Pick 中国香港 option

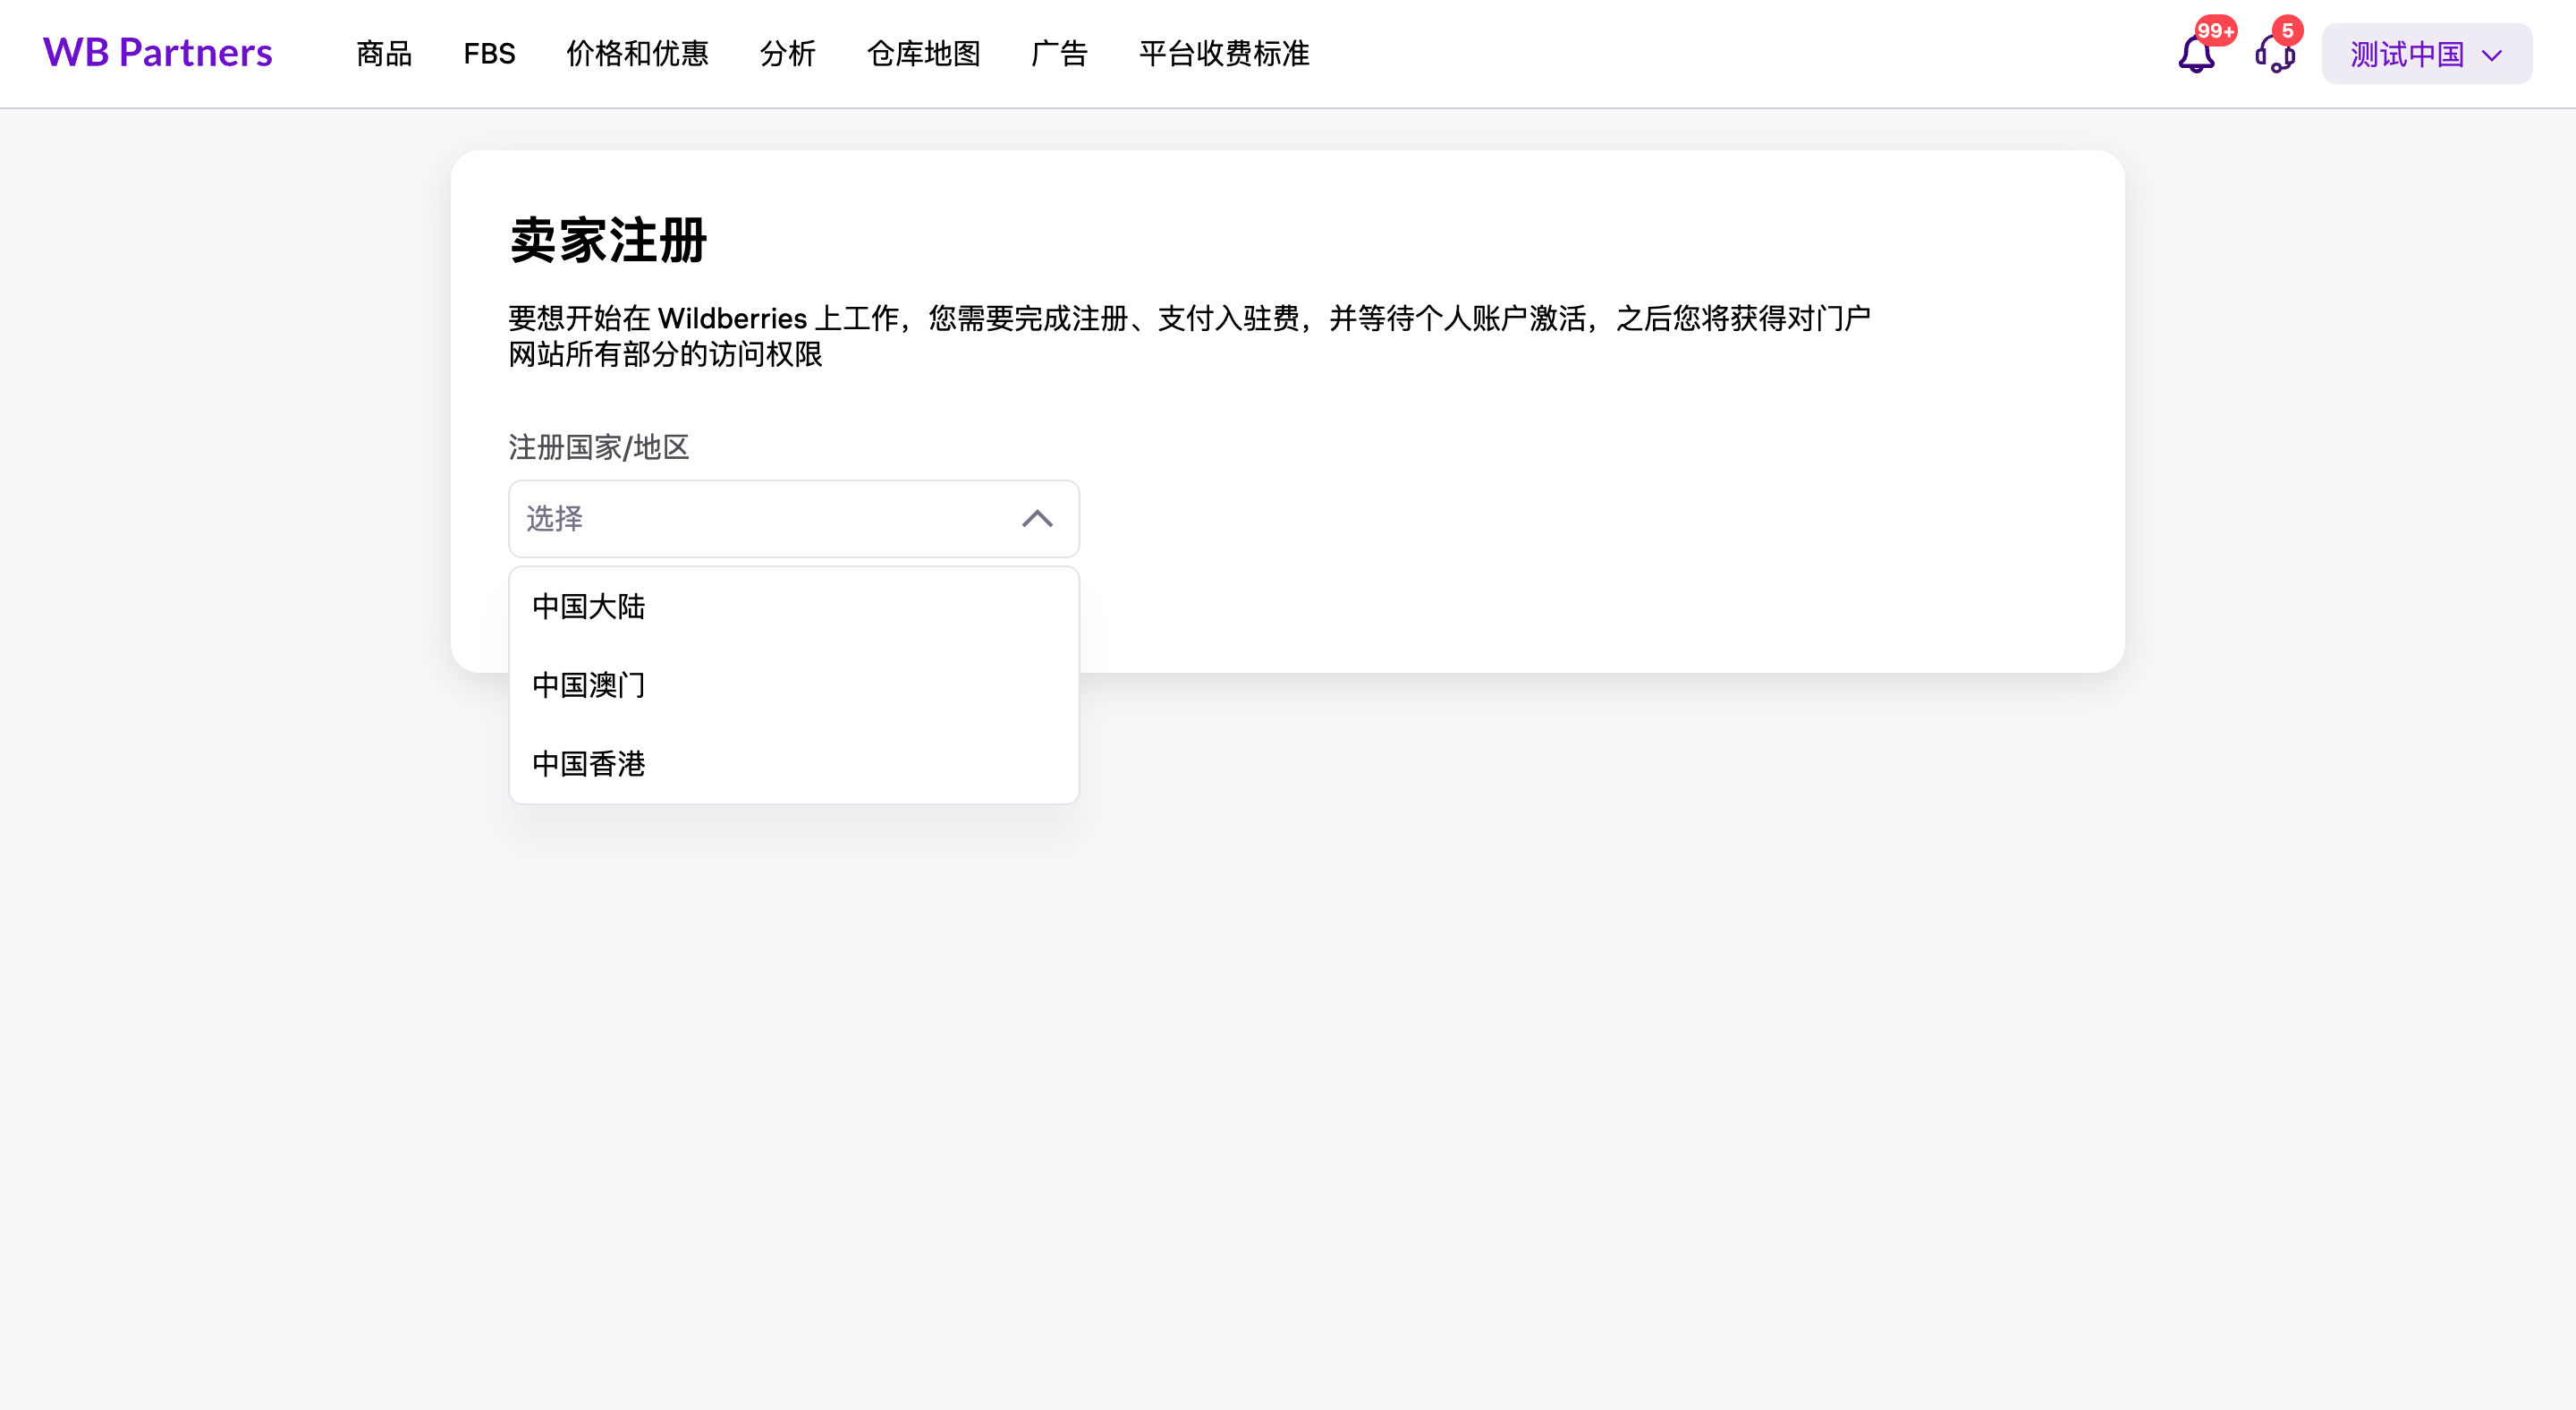coord(589,764)
